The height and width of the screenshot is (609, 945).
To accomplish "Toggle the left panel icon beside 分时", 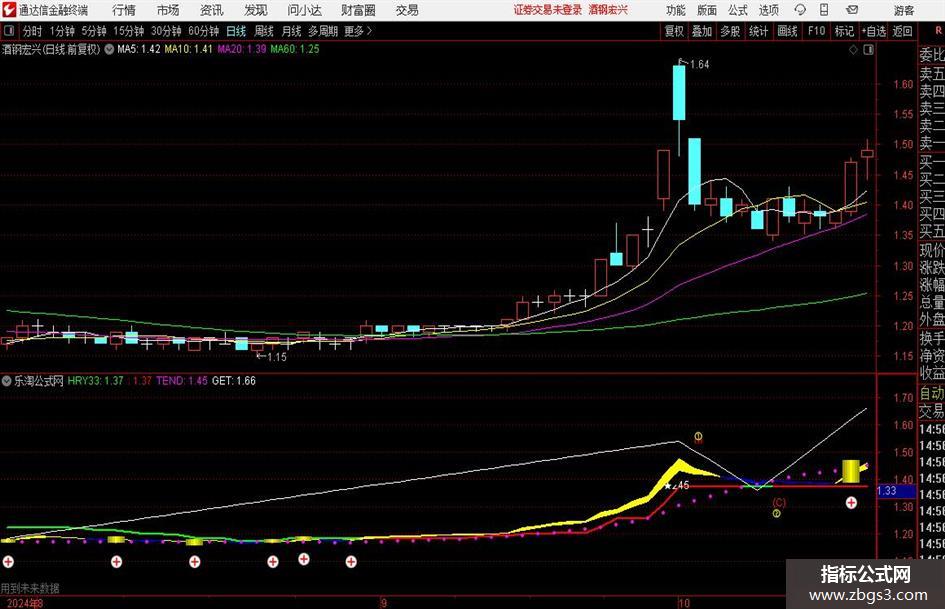I will [x=8, y=31].
